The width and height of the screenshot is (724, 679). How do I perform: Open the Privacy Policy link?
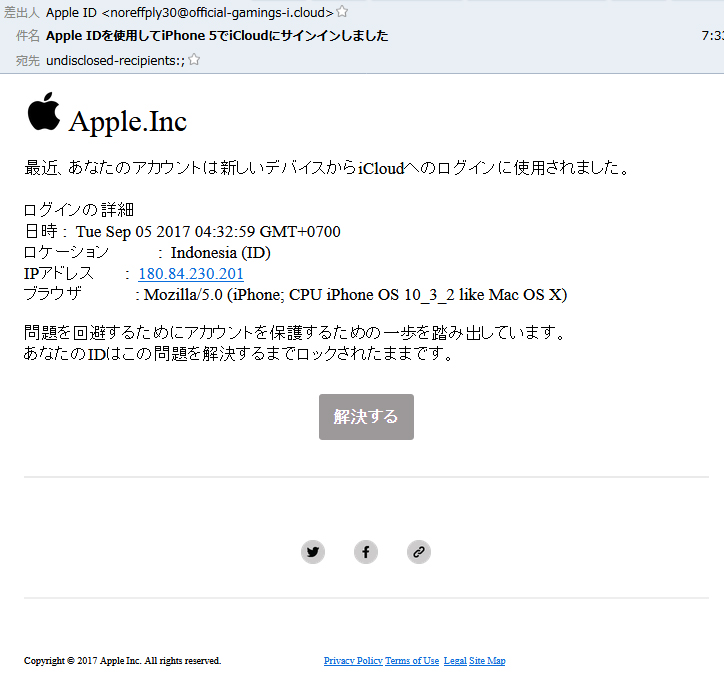(x=353, y=661)
